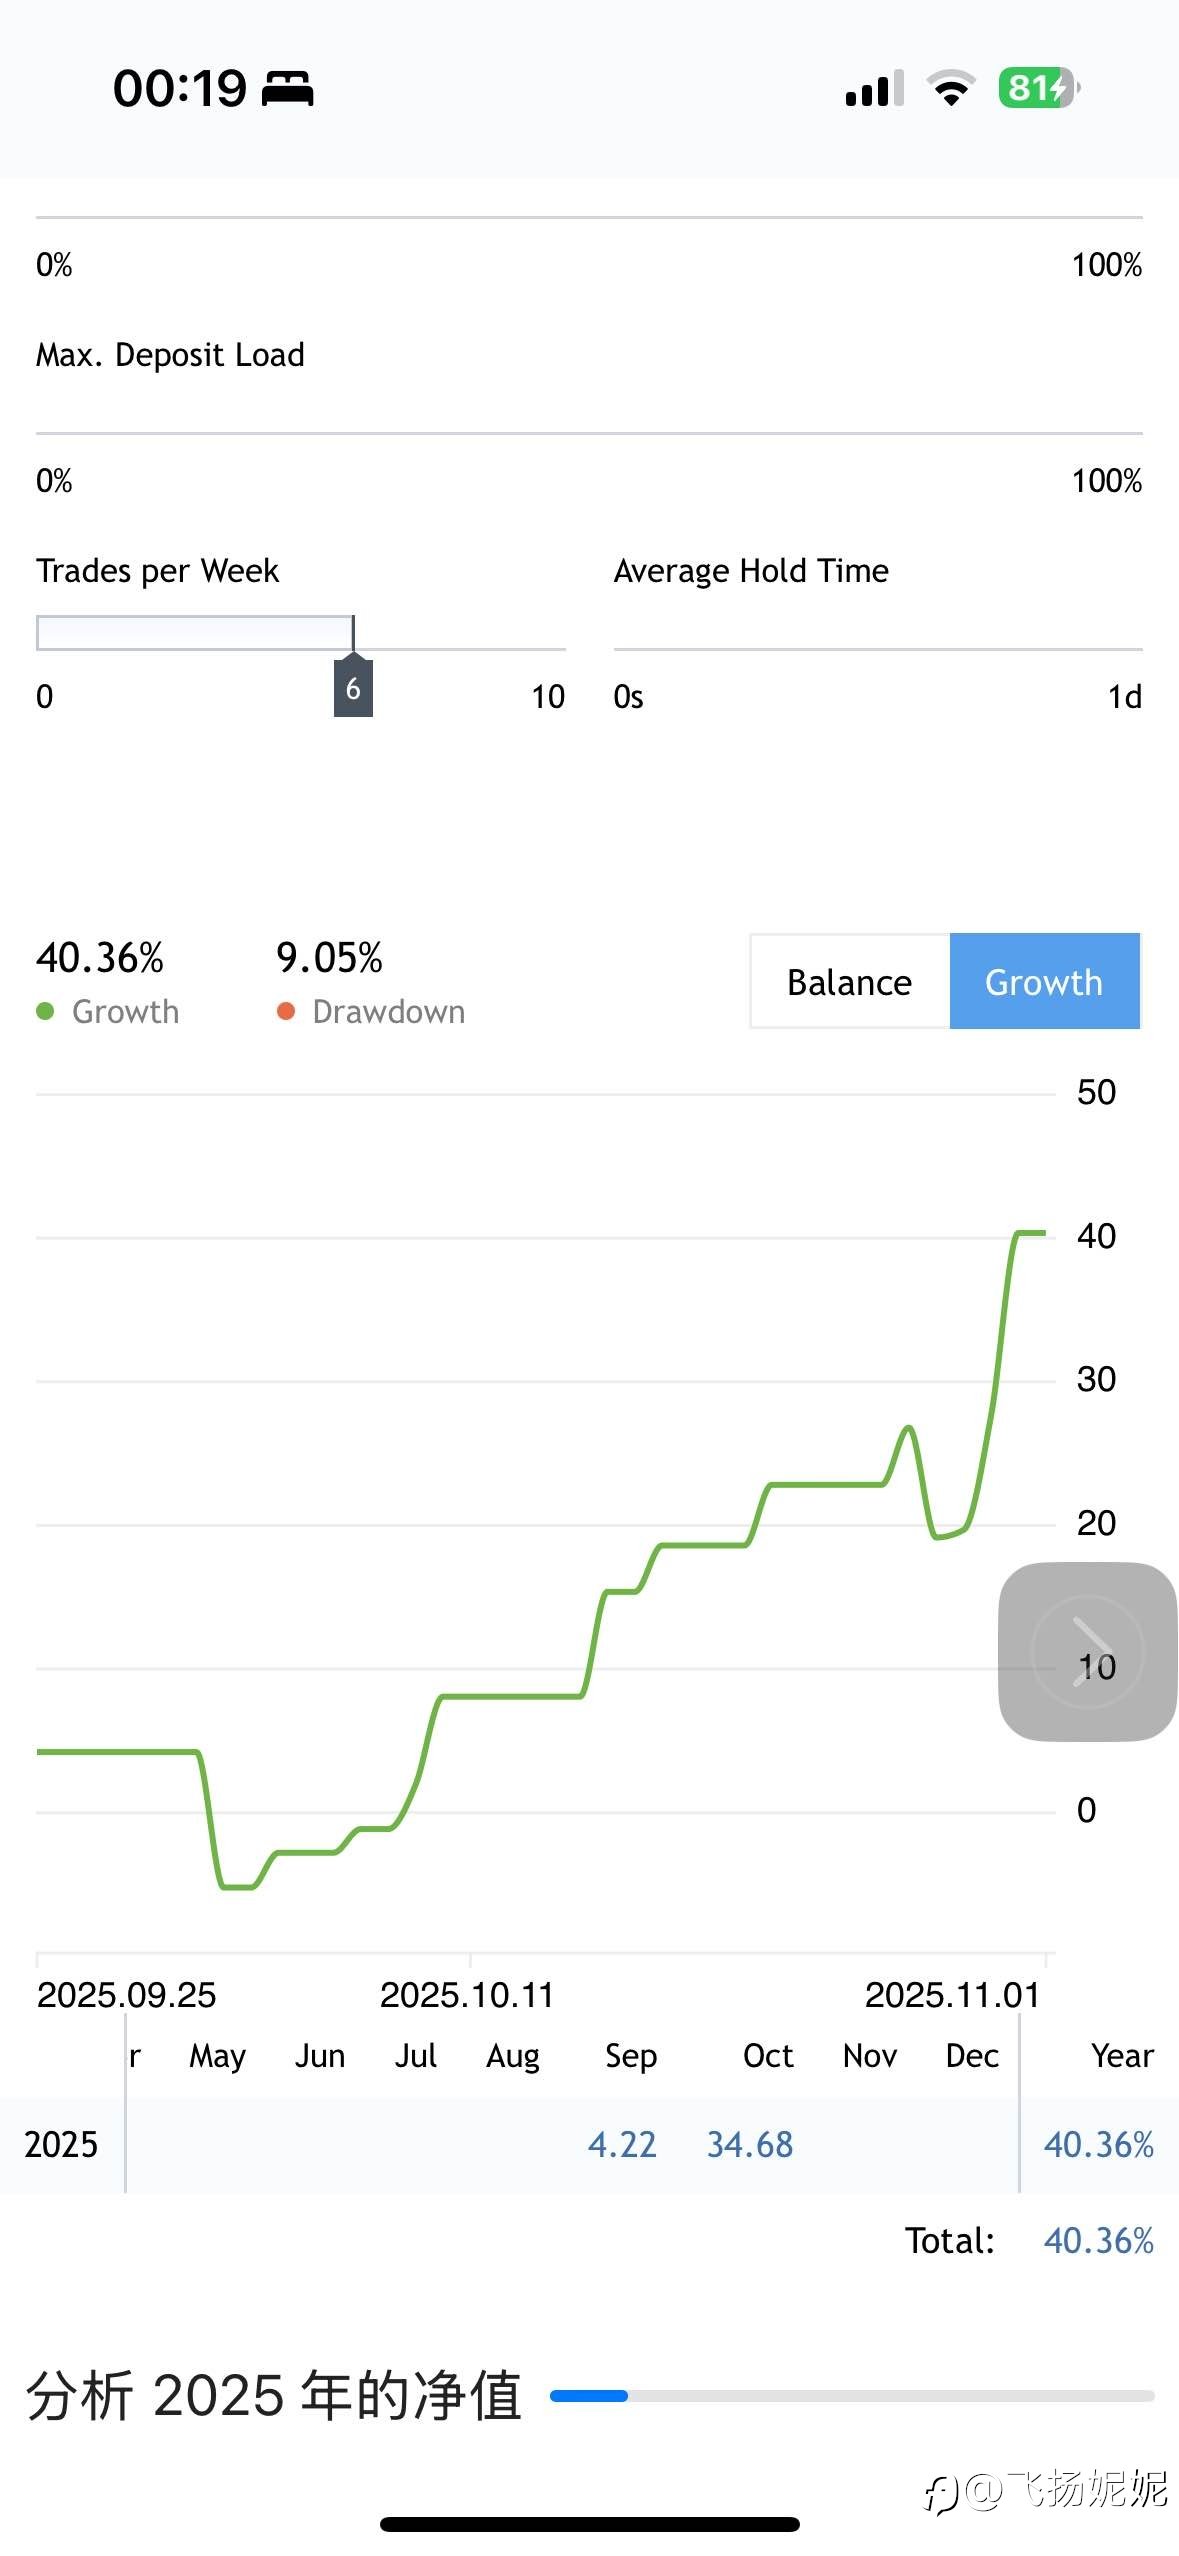Tap the 2025 yearly total 40.36%
Screen dimensions: 1179x2556
click(x=1098, y=2144)
